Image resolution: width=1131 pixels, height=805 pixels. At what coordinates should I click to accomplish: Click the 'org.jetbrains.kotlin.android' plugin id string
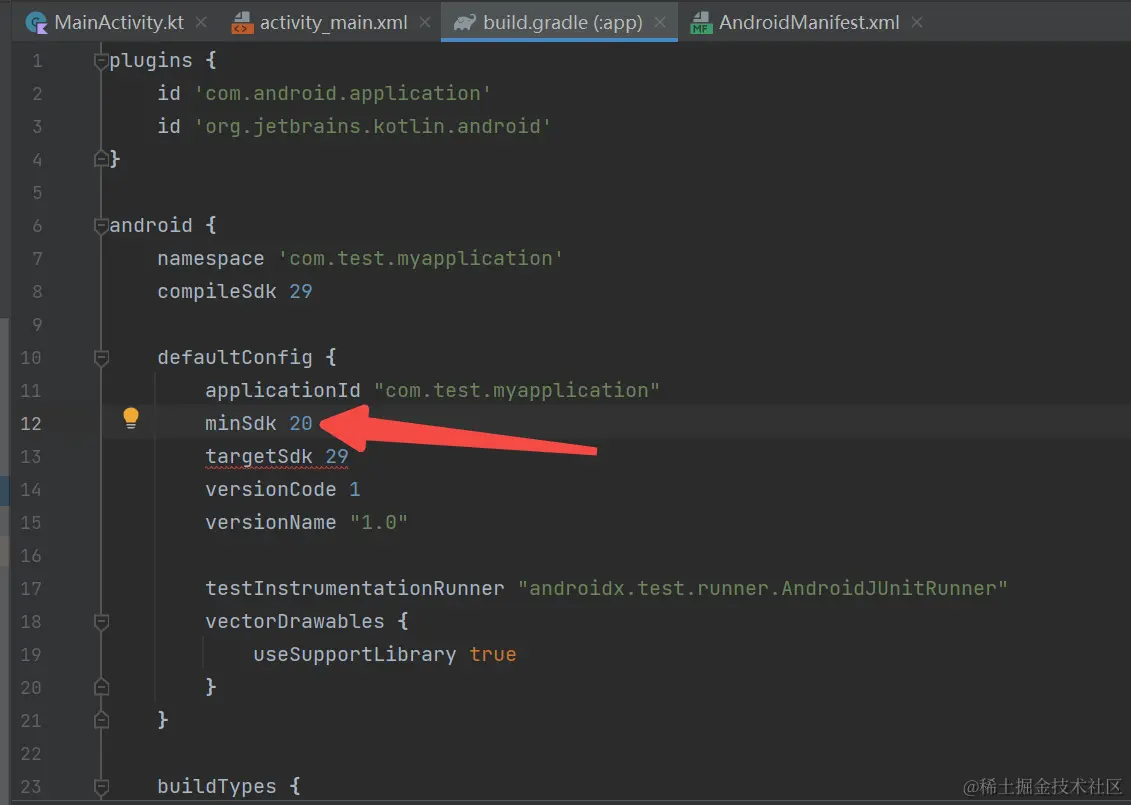coord(373,126)
